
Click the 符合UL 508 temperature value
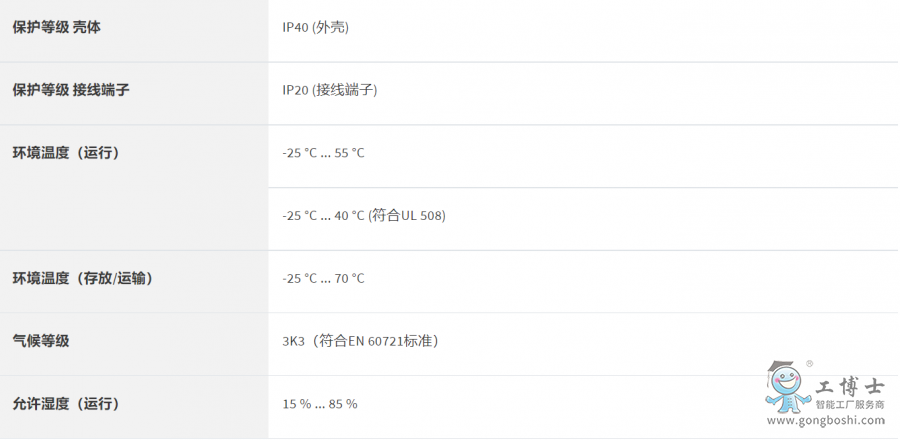tap(364, 216)
